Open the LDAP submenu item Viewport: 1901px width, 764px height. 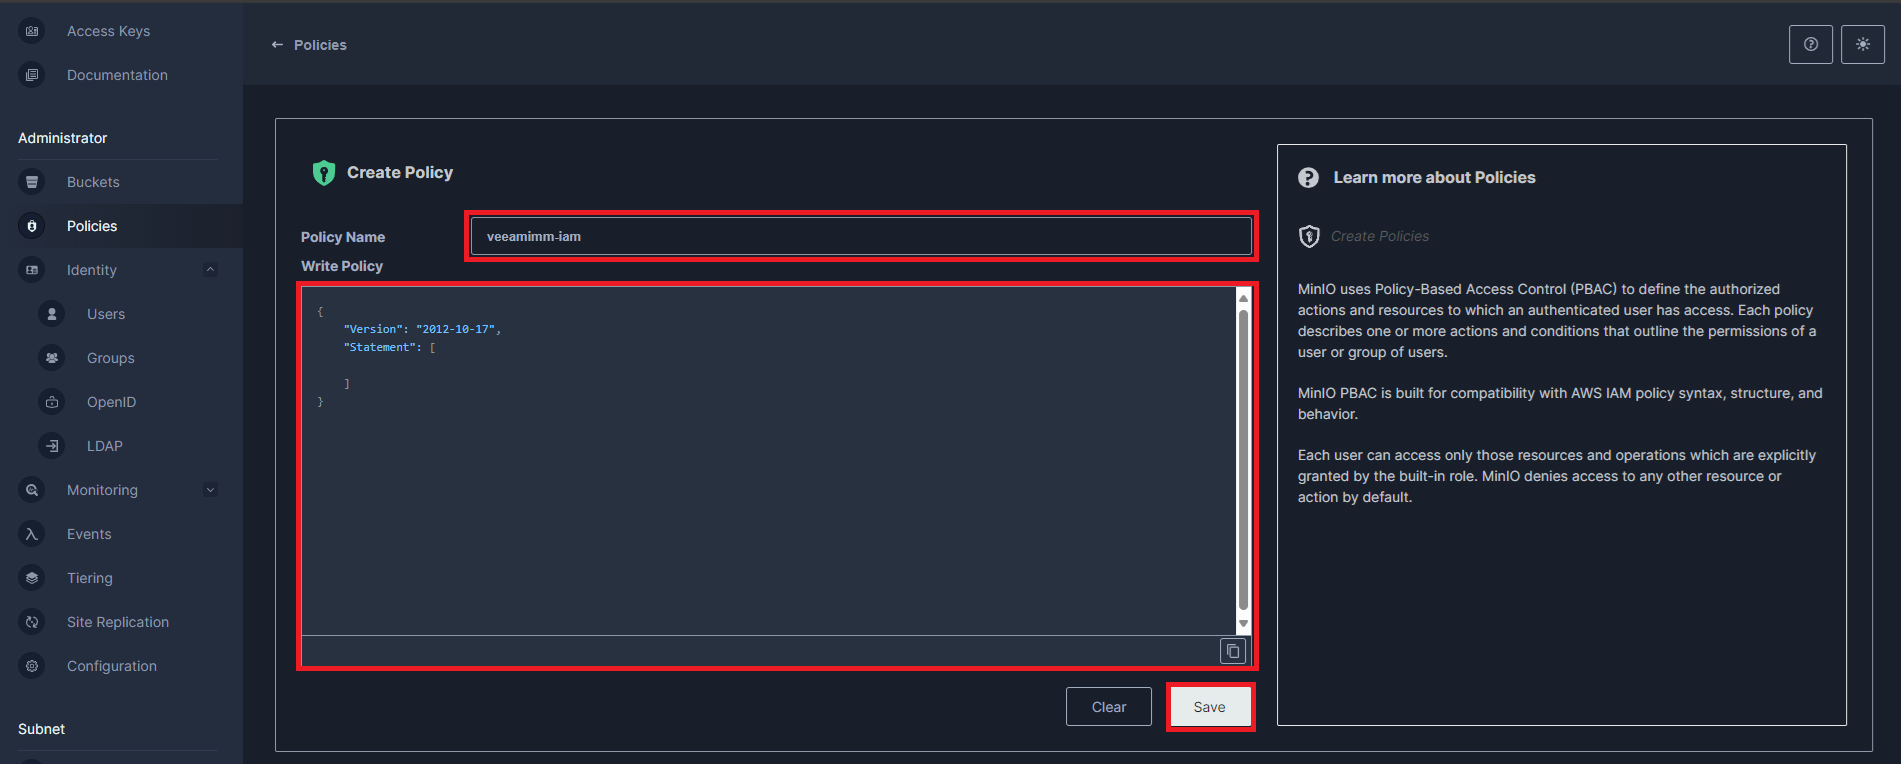tap(105, 446)
